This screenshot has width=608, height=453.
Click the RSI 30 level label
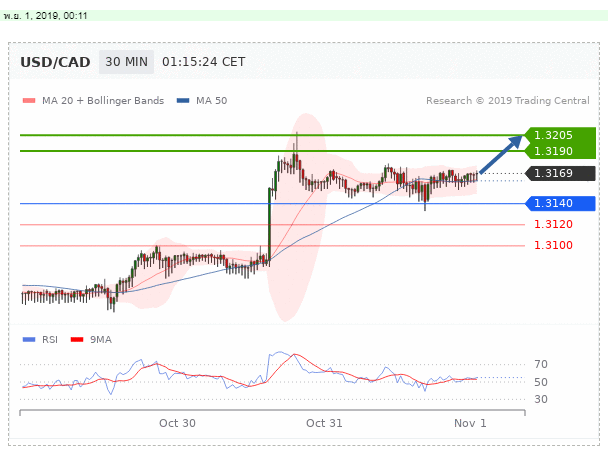click(541, 399)
